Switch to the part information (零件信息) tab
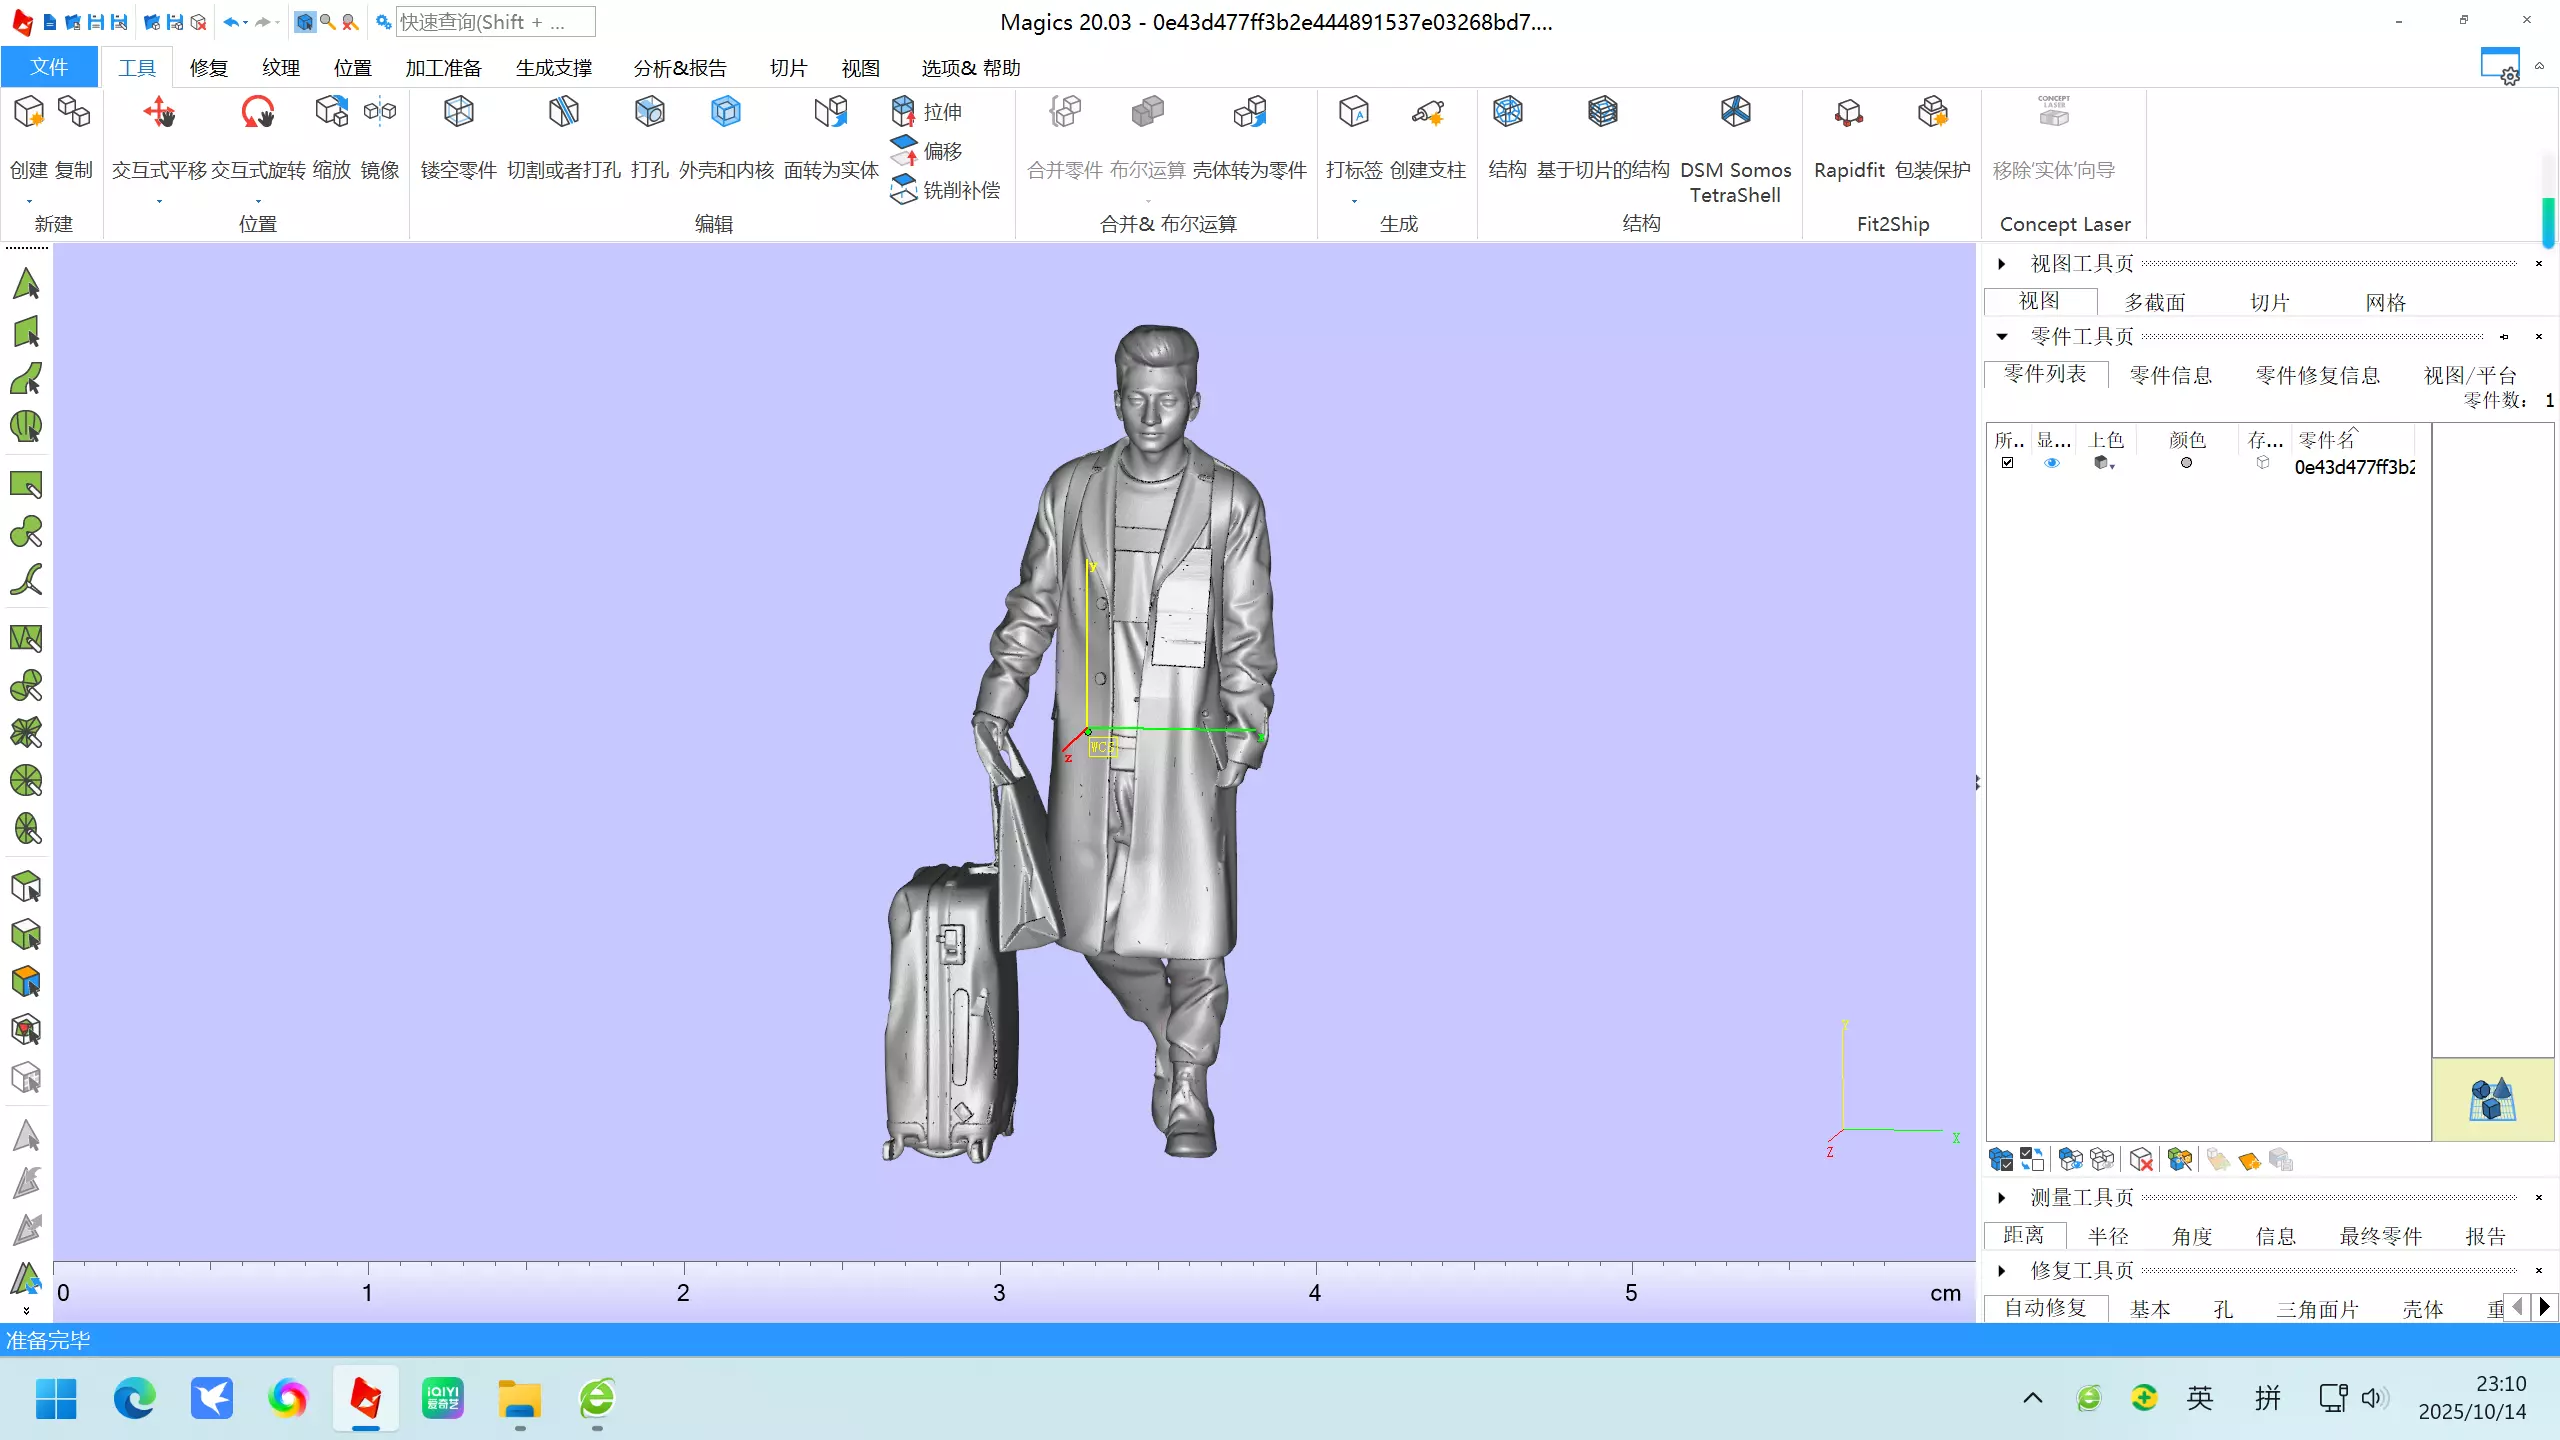This screenshot has height=1440, width=2560. pos(2170,375)
